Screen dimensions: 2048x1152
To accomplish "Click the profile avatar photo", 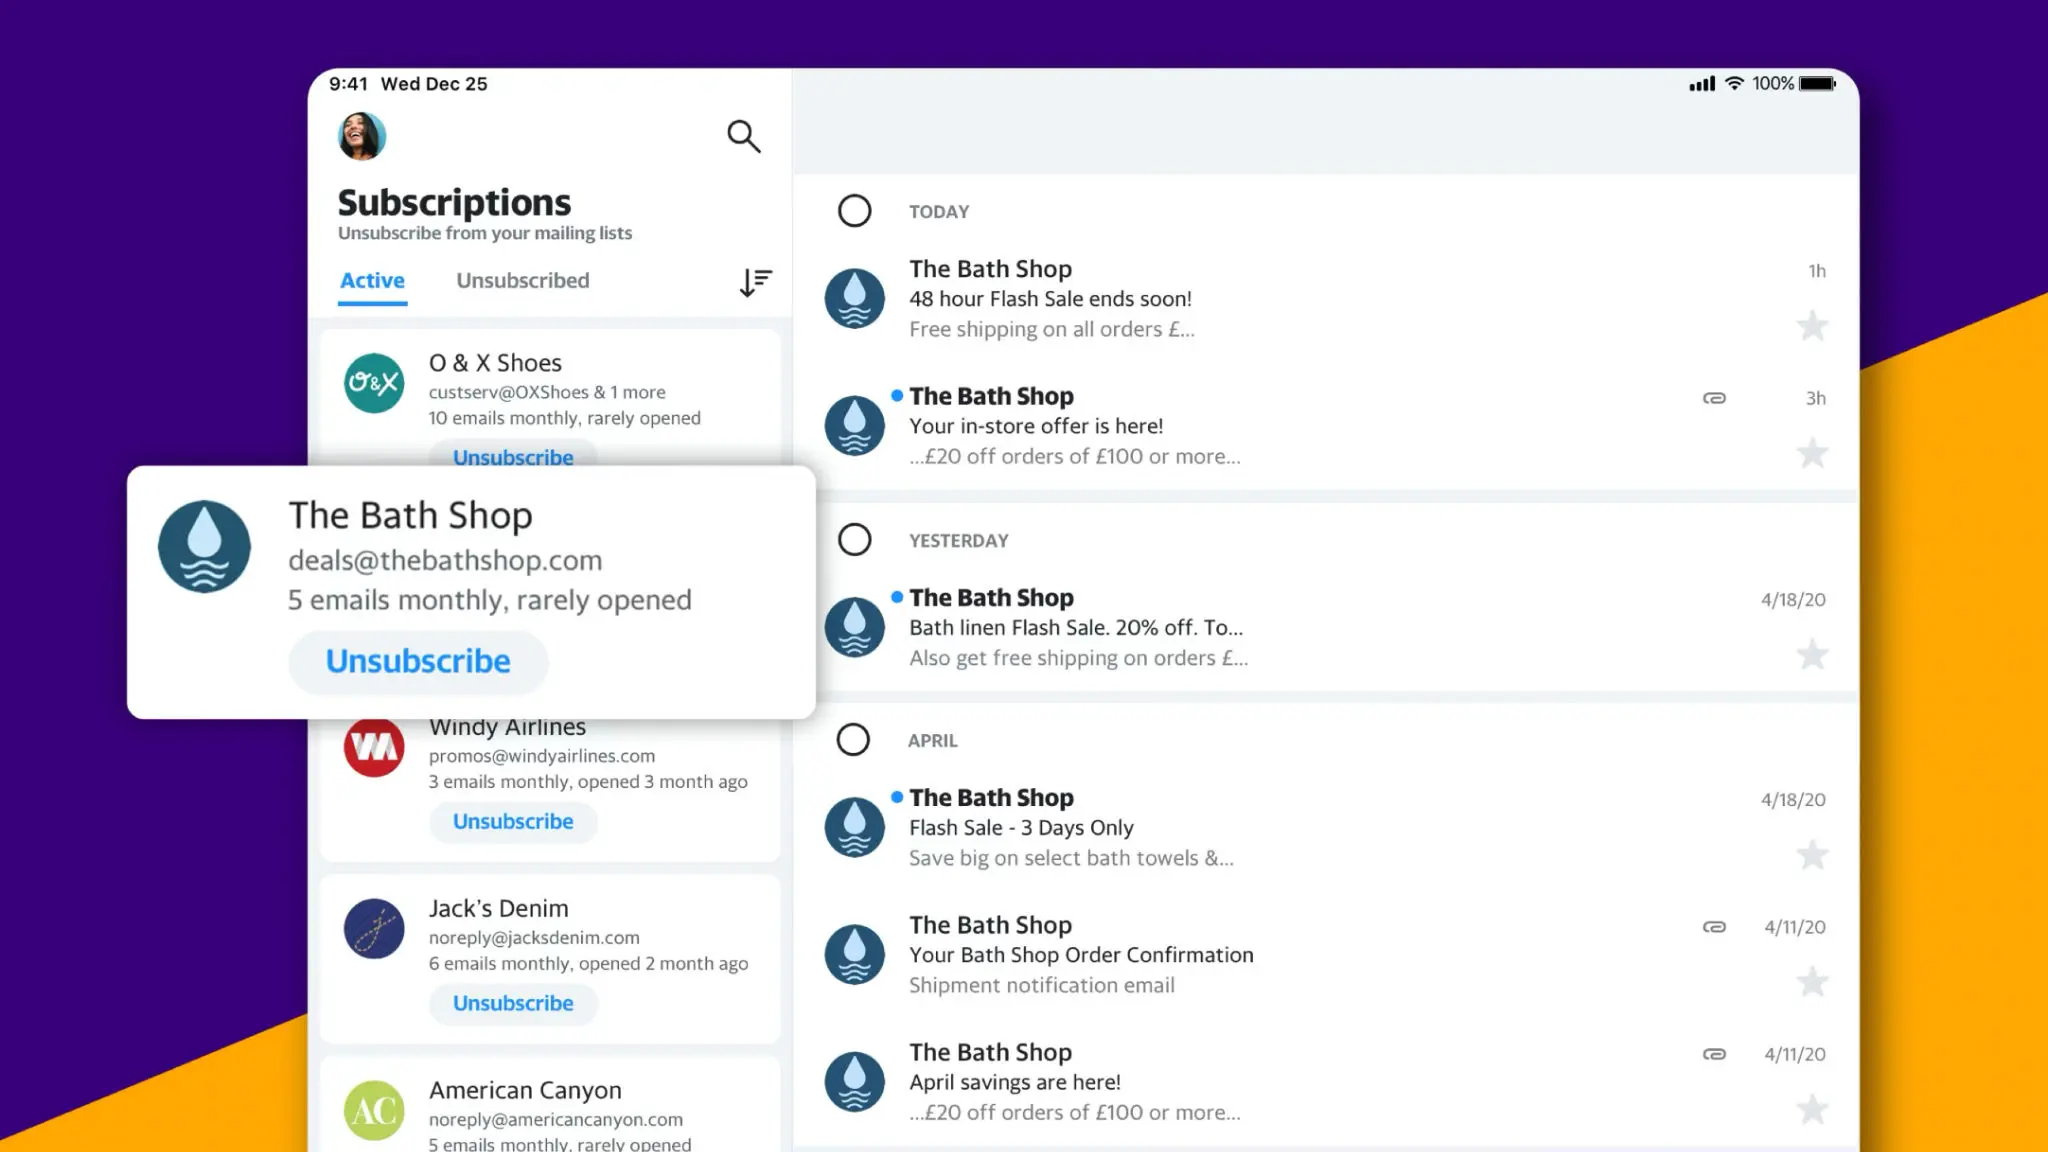I will [361, 137].
